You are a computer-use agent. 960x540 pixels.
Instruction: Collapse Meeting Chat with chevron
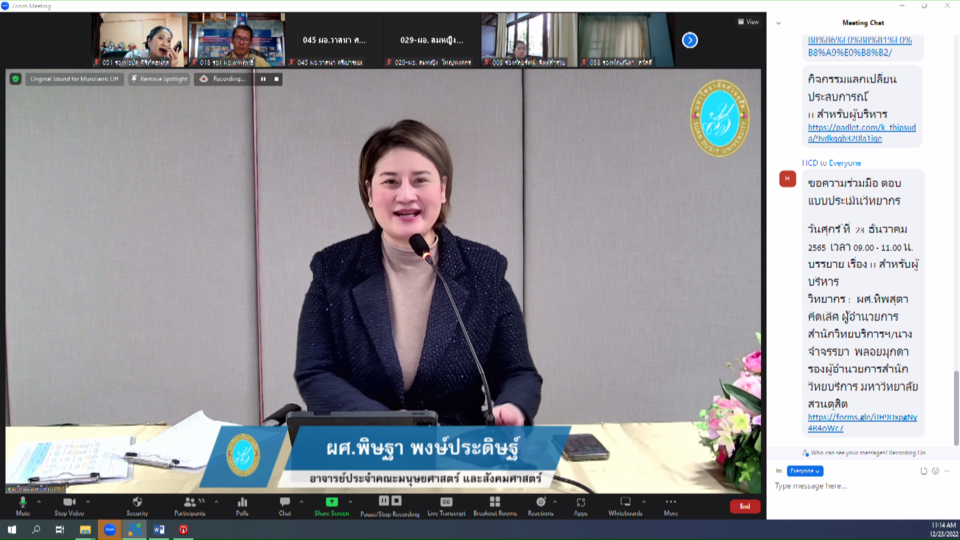(x=778, y=23)
